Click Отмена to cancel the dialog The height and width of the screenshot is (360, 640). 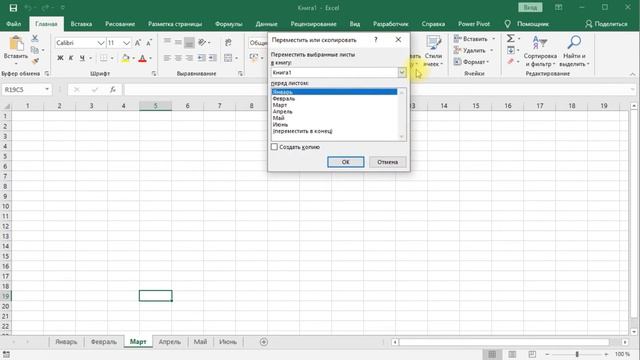click(387, 162)
